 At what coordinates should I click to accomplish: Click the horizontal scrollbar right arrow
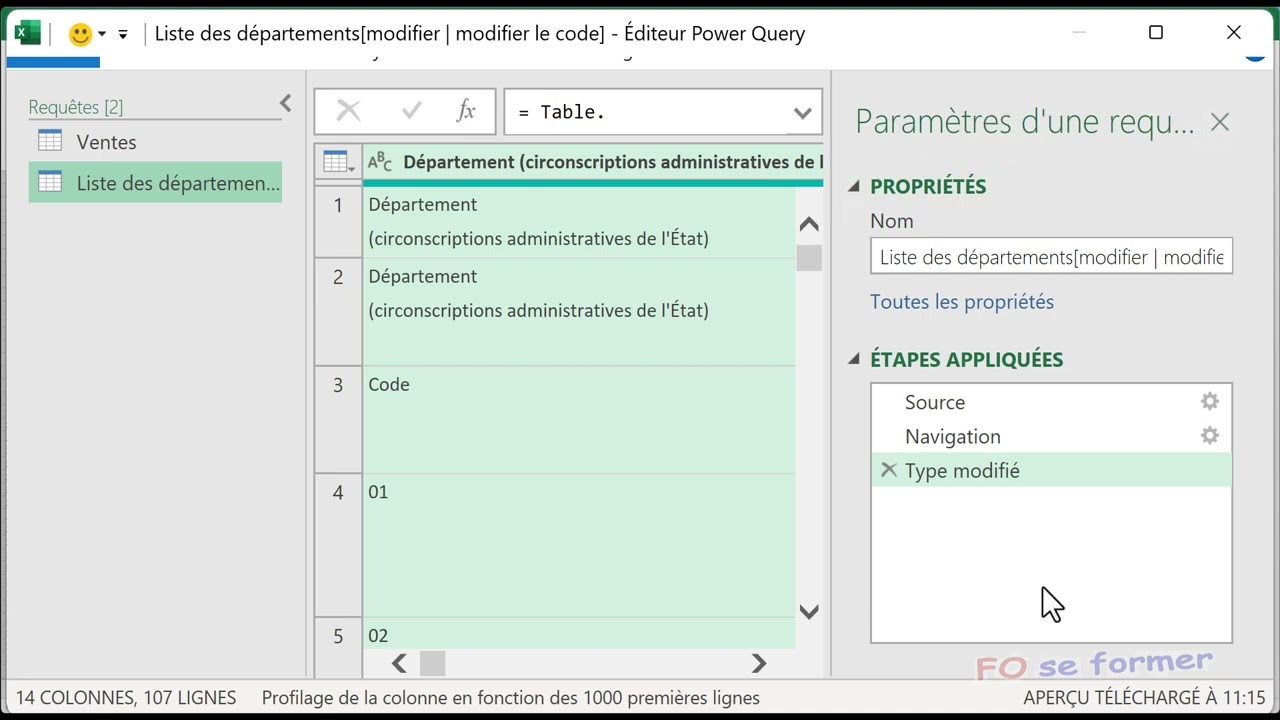pyautogui.click(x=759, y=663)
